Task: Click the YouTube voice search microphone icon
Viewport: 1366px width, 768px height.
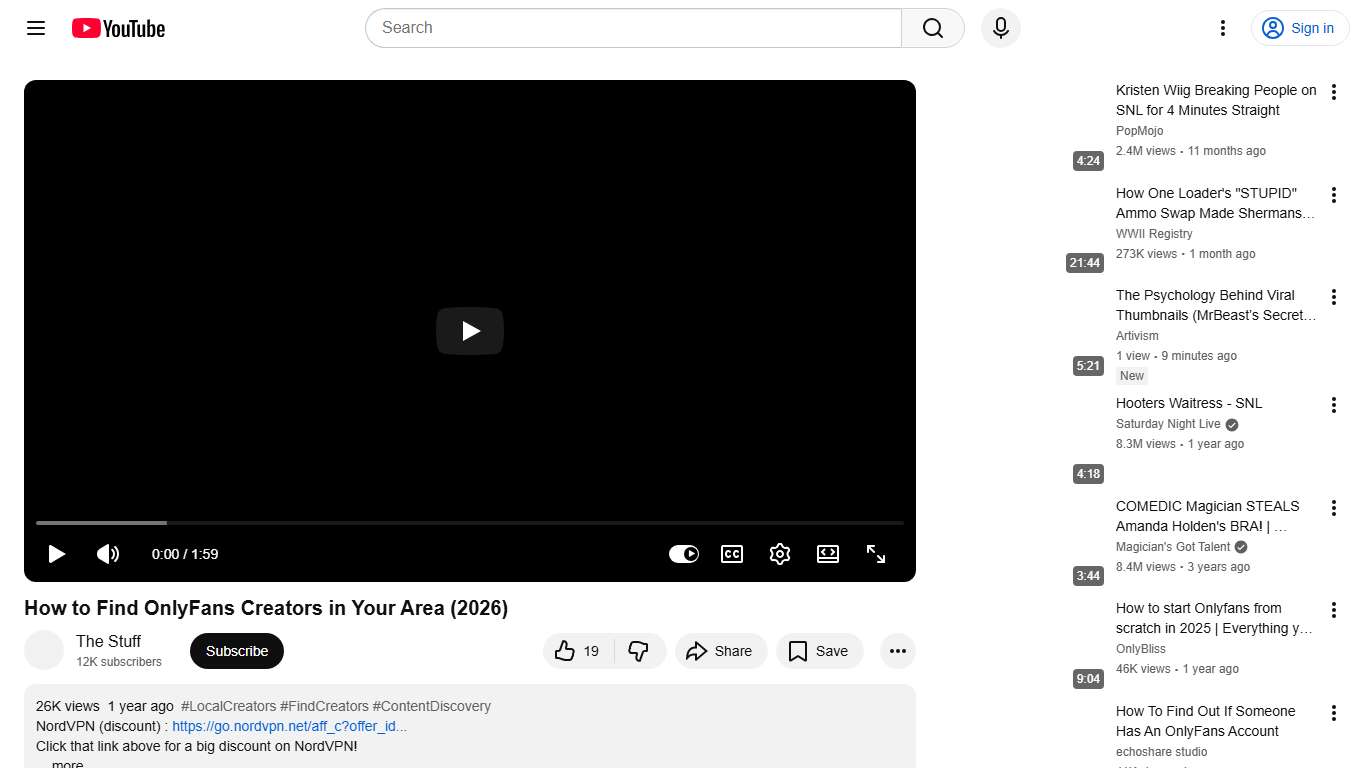Action: 1000,28
